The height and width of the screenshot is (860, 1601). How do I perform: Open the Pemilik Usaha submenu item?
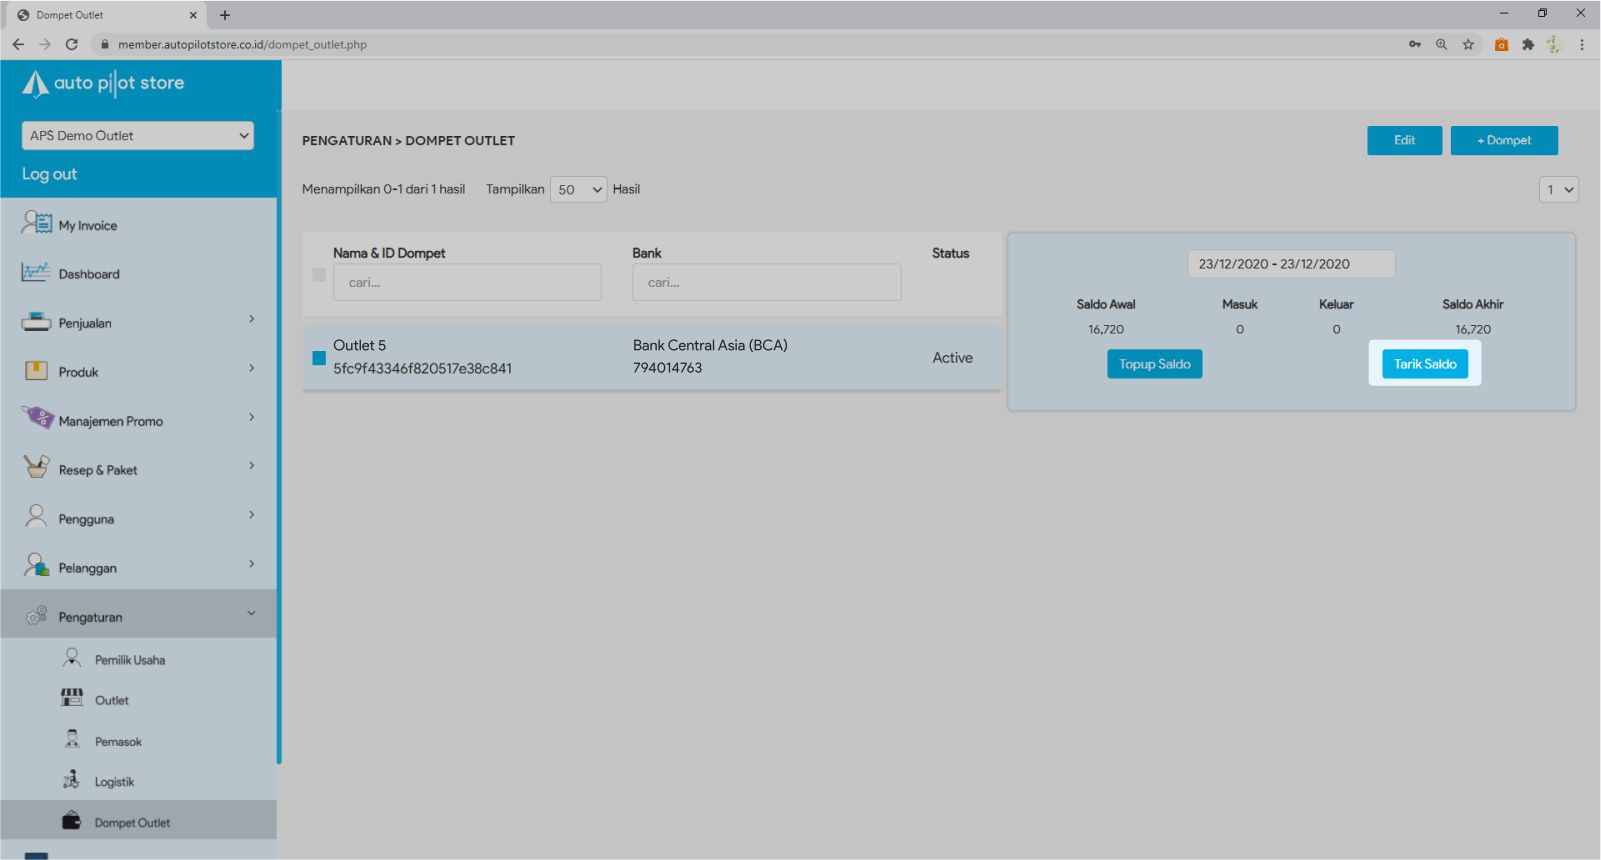(x=129, y=660)
